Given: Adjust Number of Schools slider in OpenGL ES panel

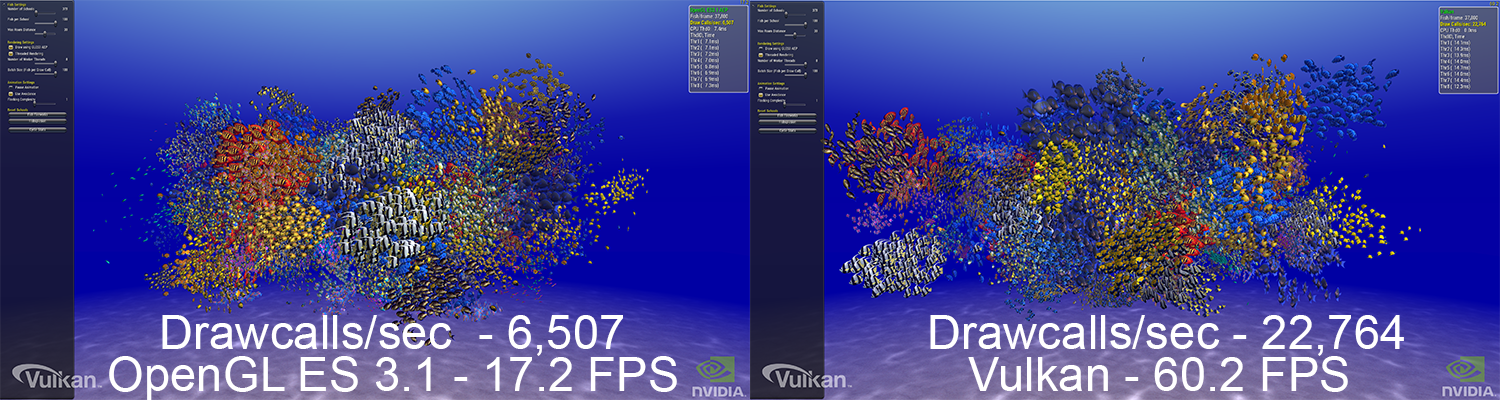Looking at the screenshot, I should click(x=43, y=12).
